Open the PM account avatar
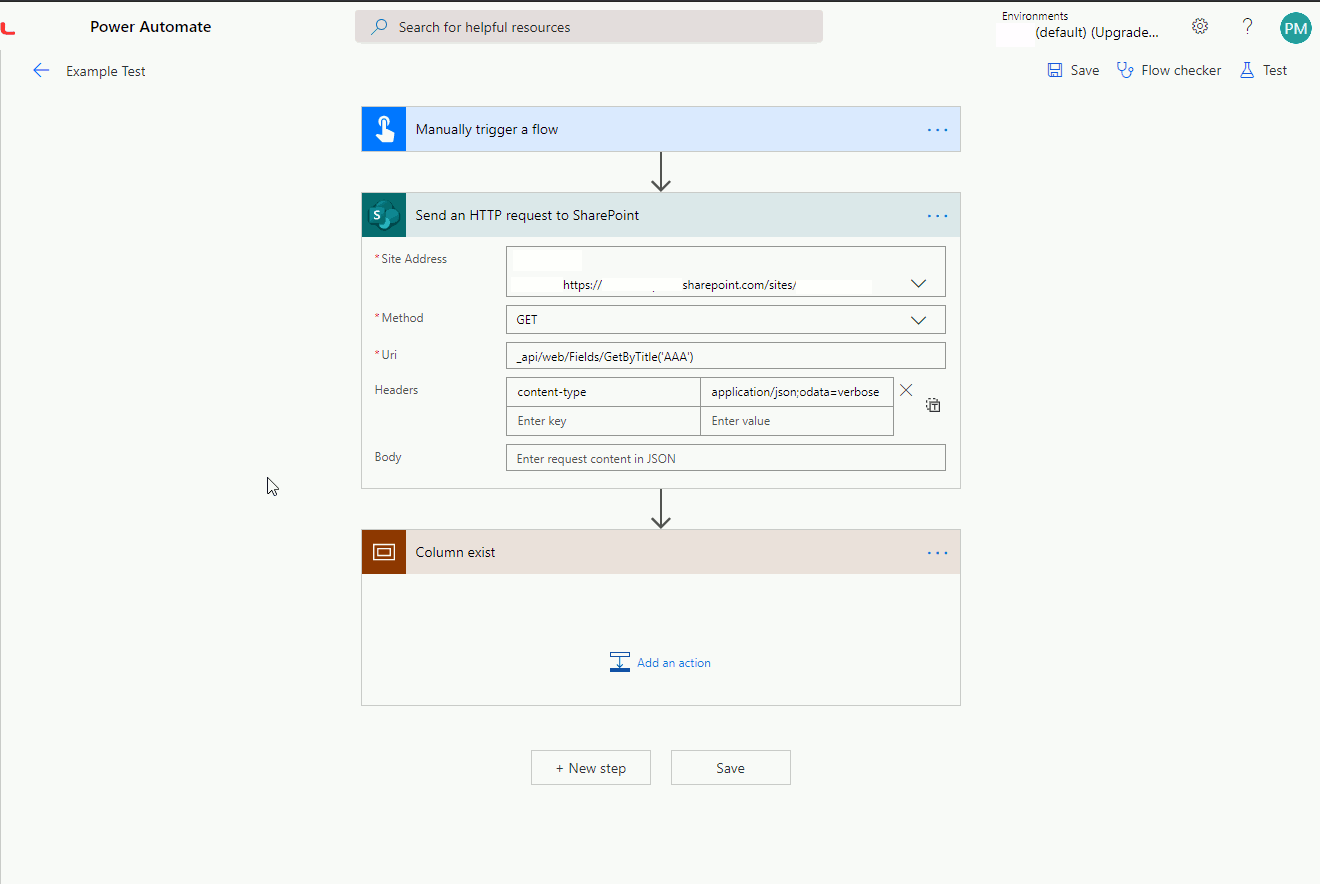Viewport: 1320px width, 884px height. (x=1295, y=28)
